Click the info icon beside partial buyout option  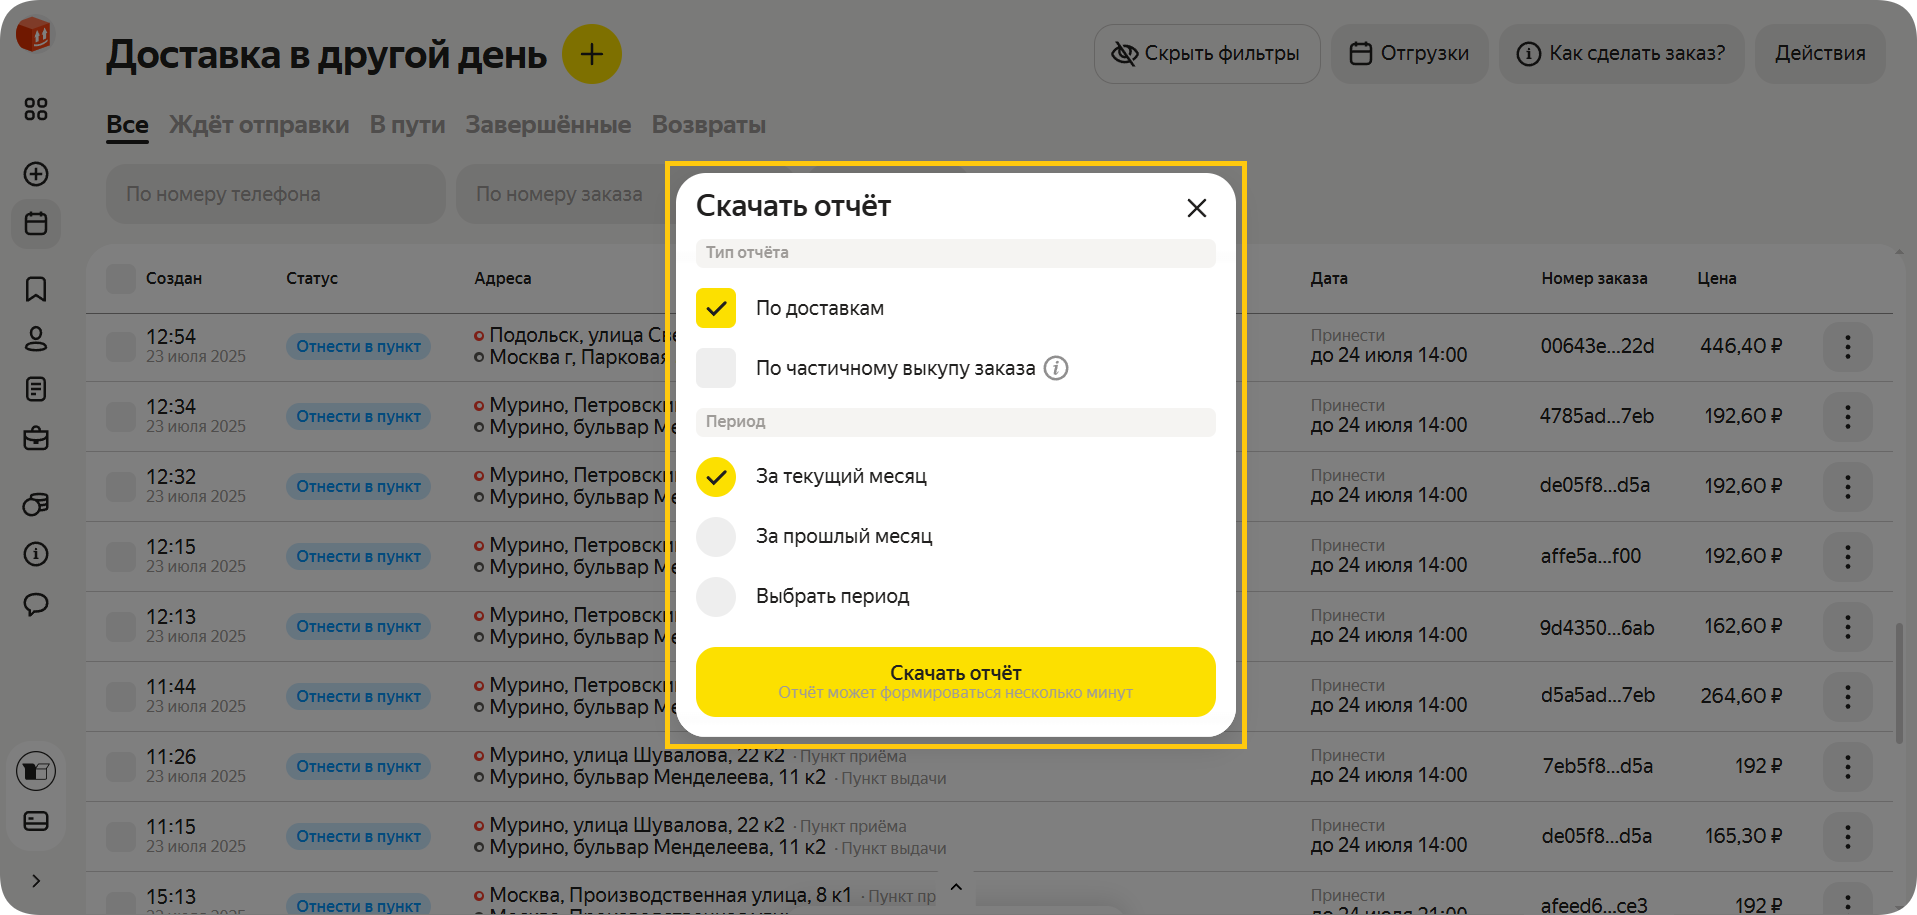[1056, 368]
